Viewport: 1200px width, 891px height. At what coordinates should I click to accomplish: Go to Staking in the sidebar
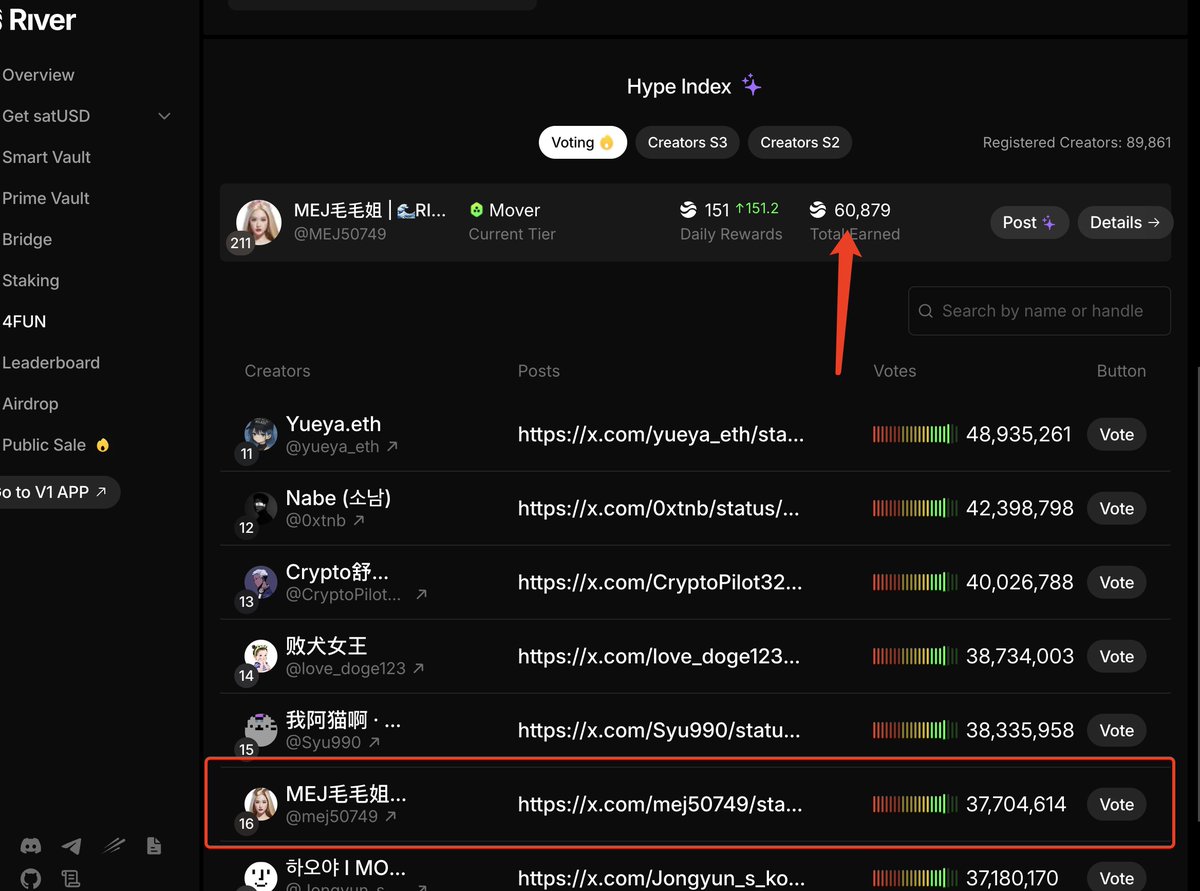point(31,281)
